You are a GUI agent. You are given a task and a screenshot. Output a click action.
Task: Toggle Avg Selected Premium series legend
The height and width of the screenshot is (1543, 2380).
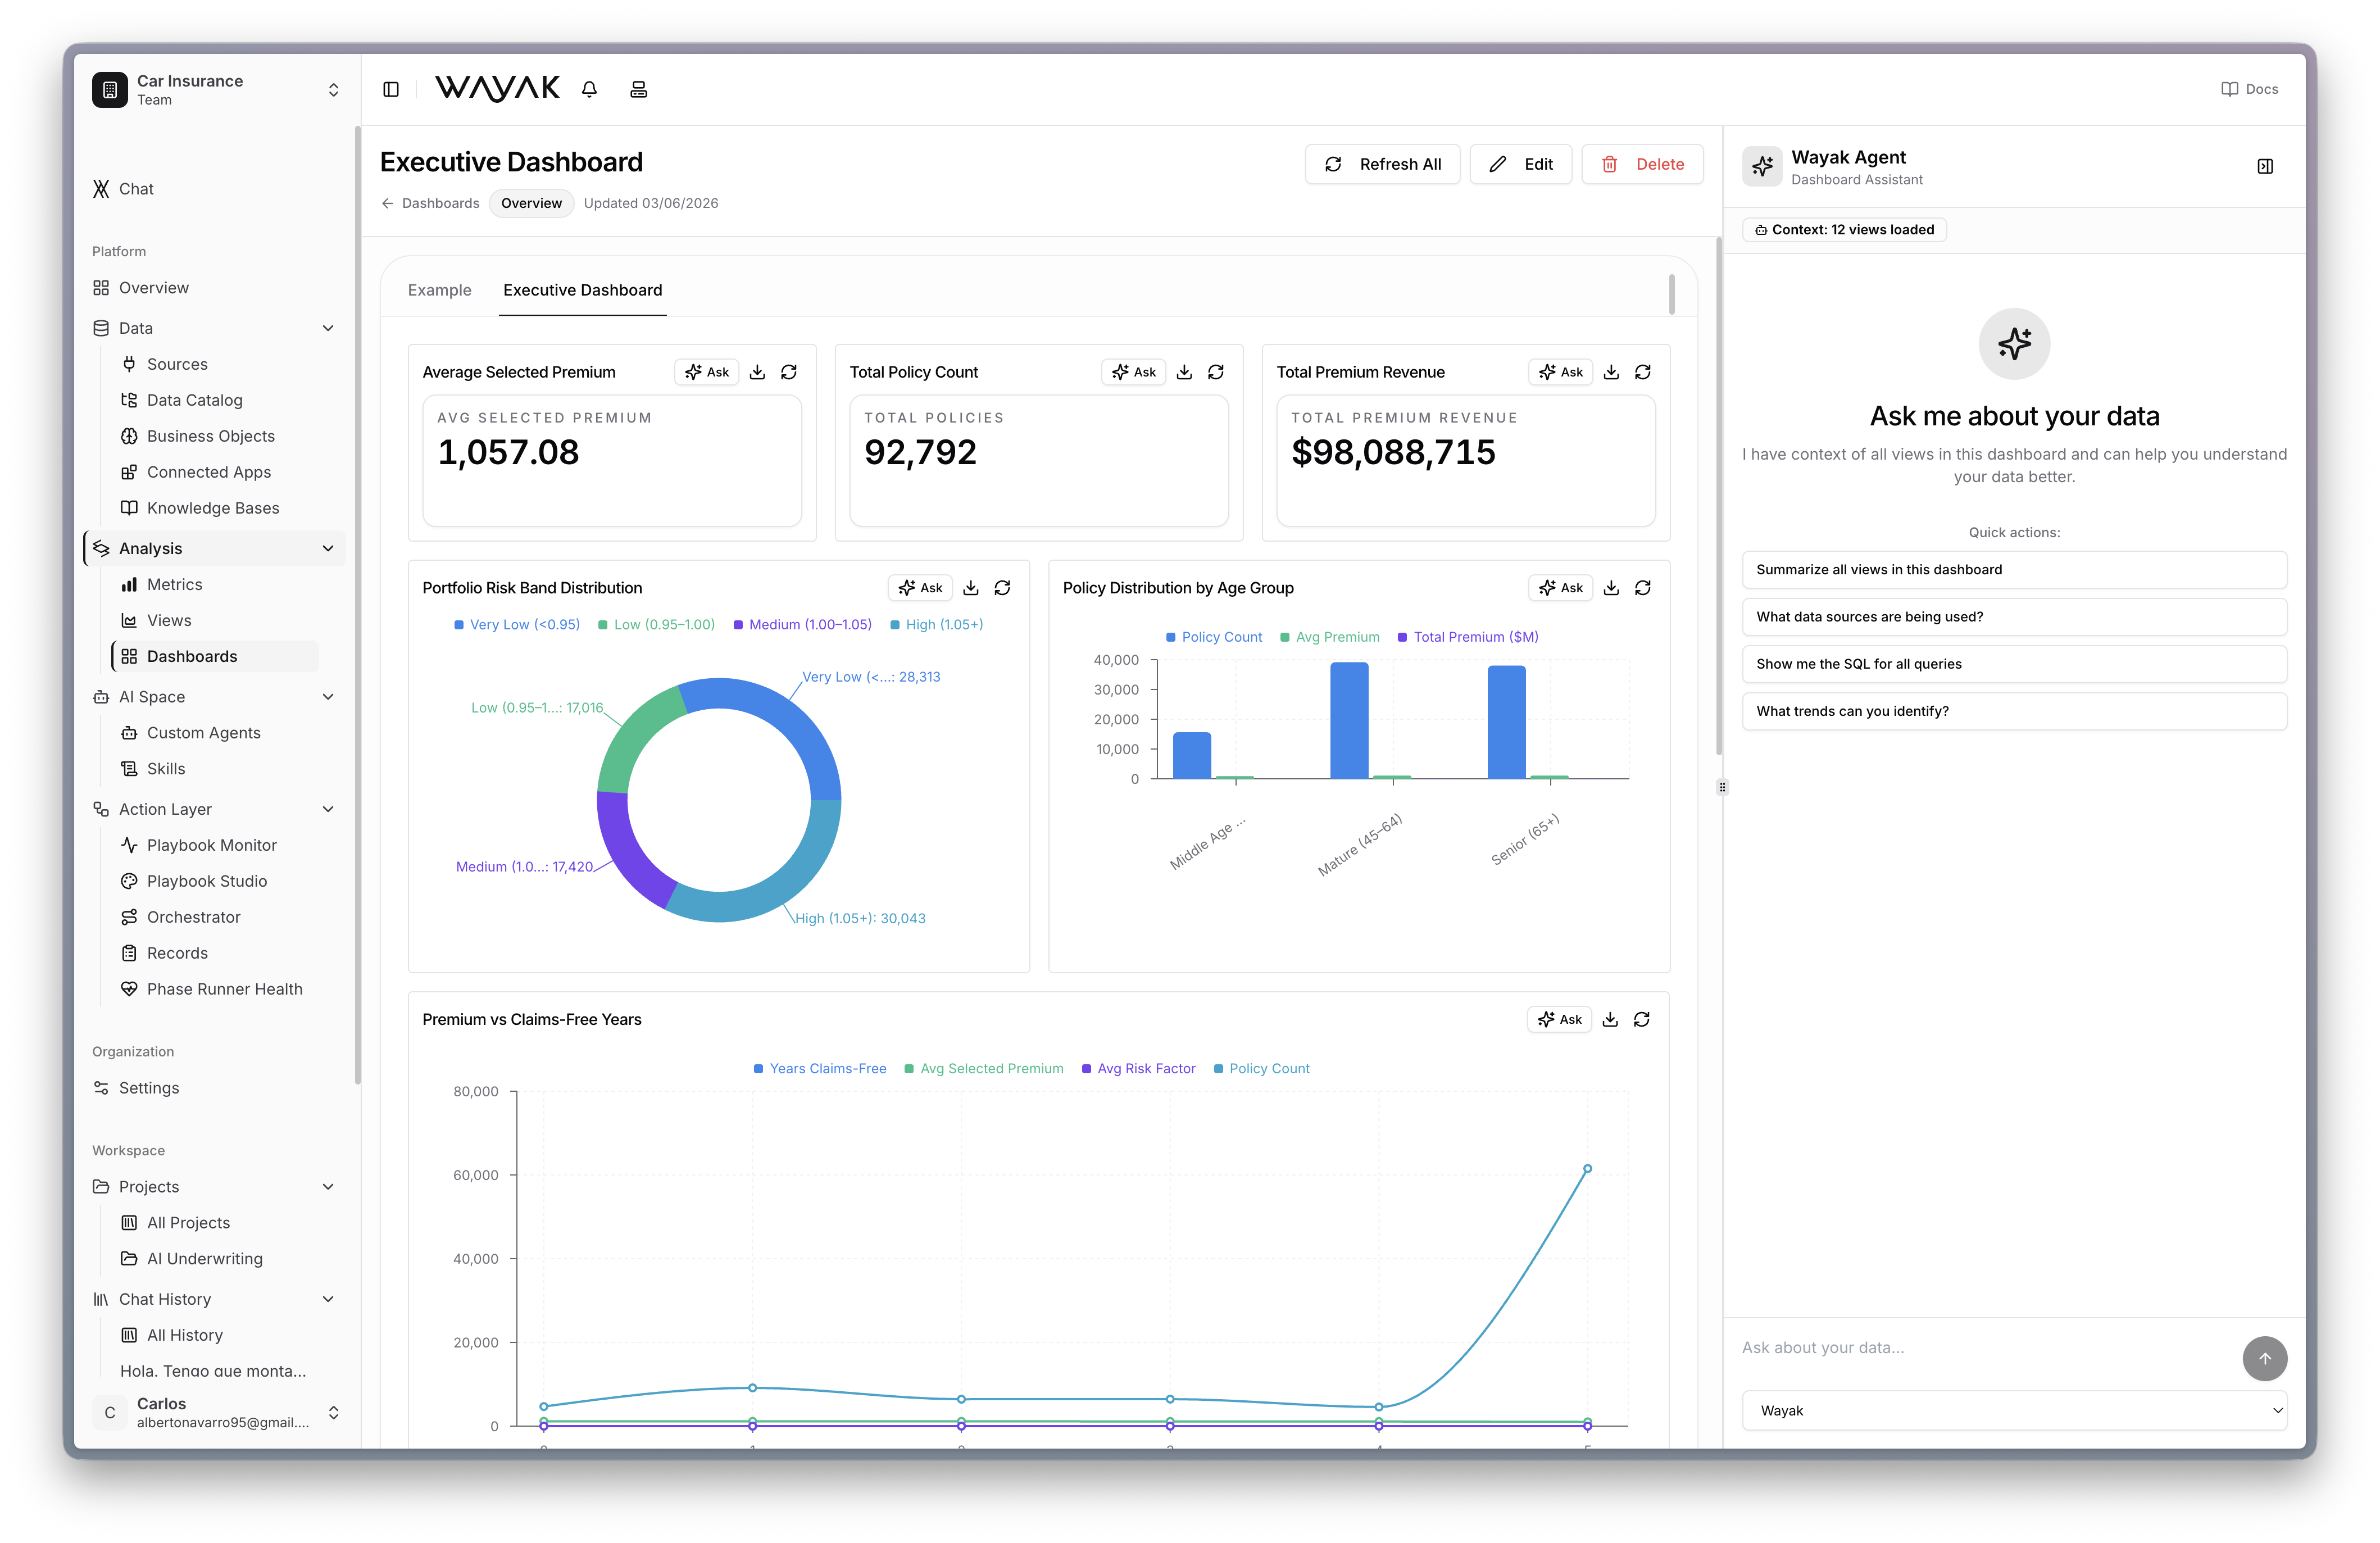(x=984, y=1069)
